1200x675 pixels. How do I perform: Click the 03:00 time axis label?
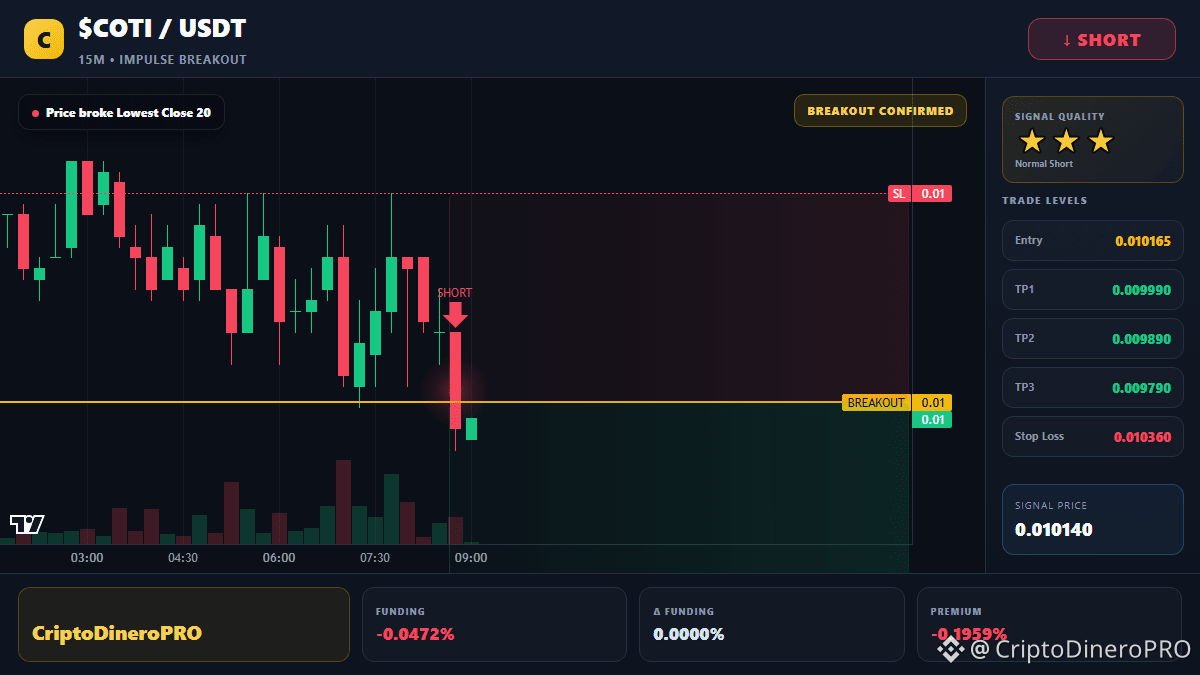point(87,558)
